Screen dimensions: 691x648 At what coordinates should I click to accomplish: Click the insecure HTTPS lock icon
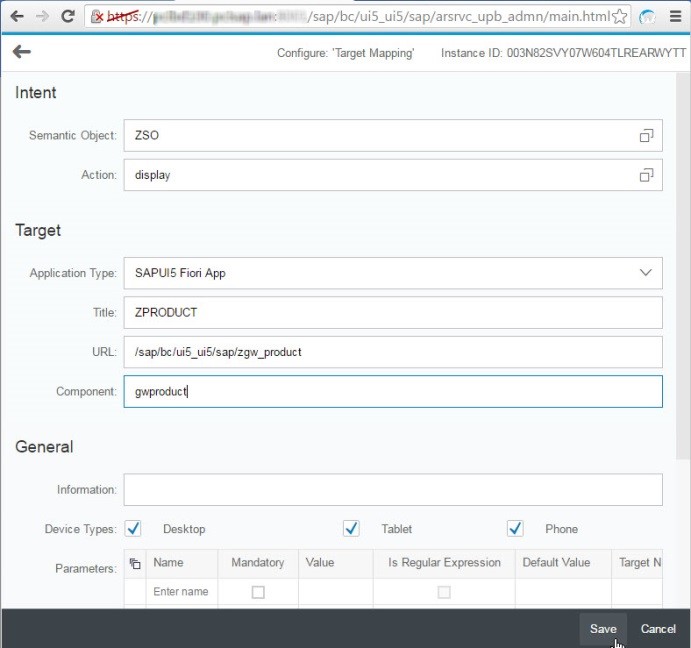[x=98, y=17]
